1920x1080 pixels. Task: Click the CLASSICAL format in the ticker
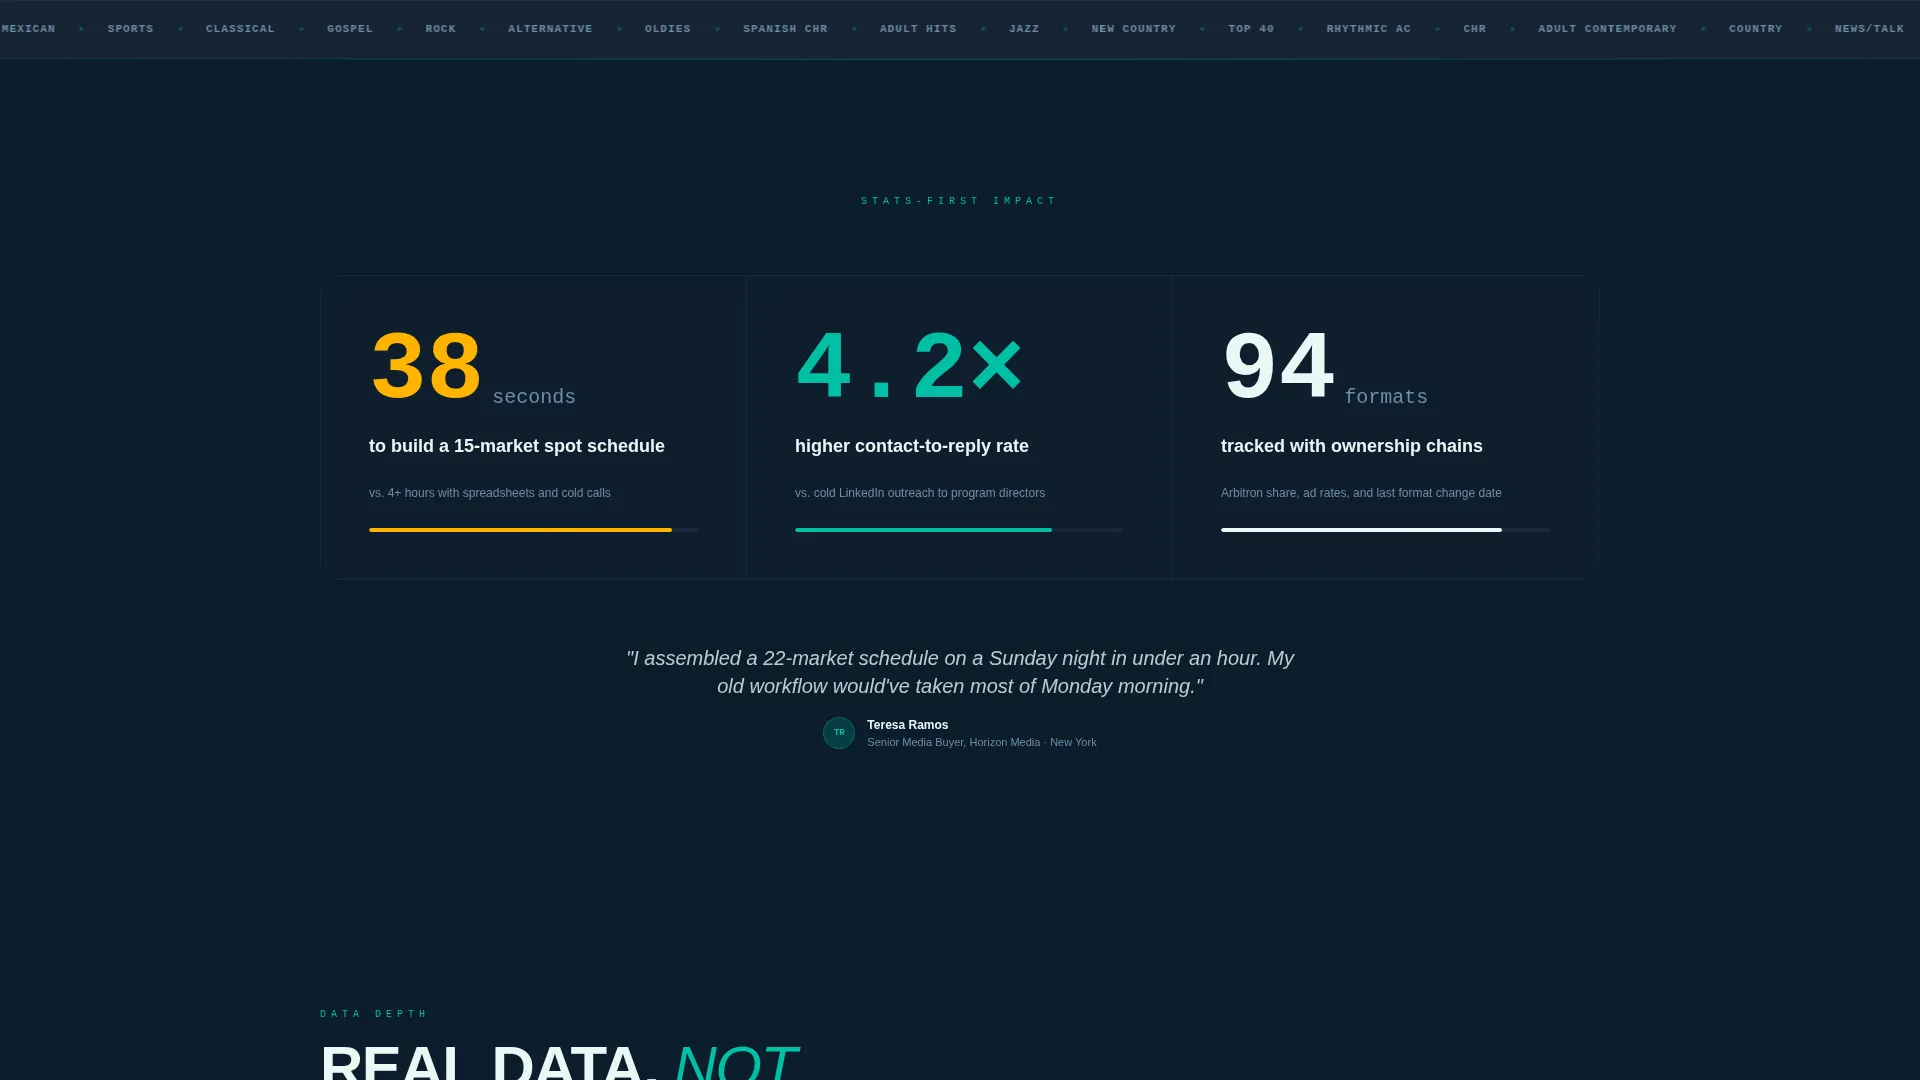[x=240, y=29]
